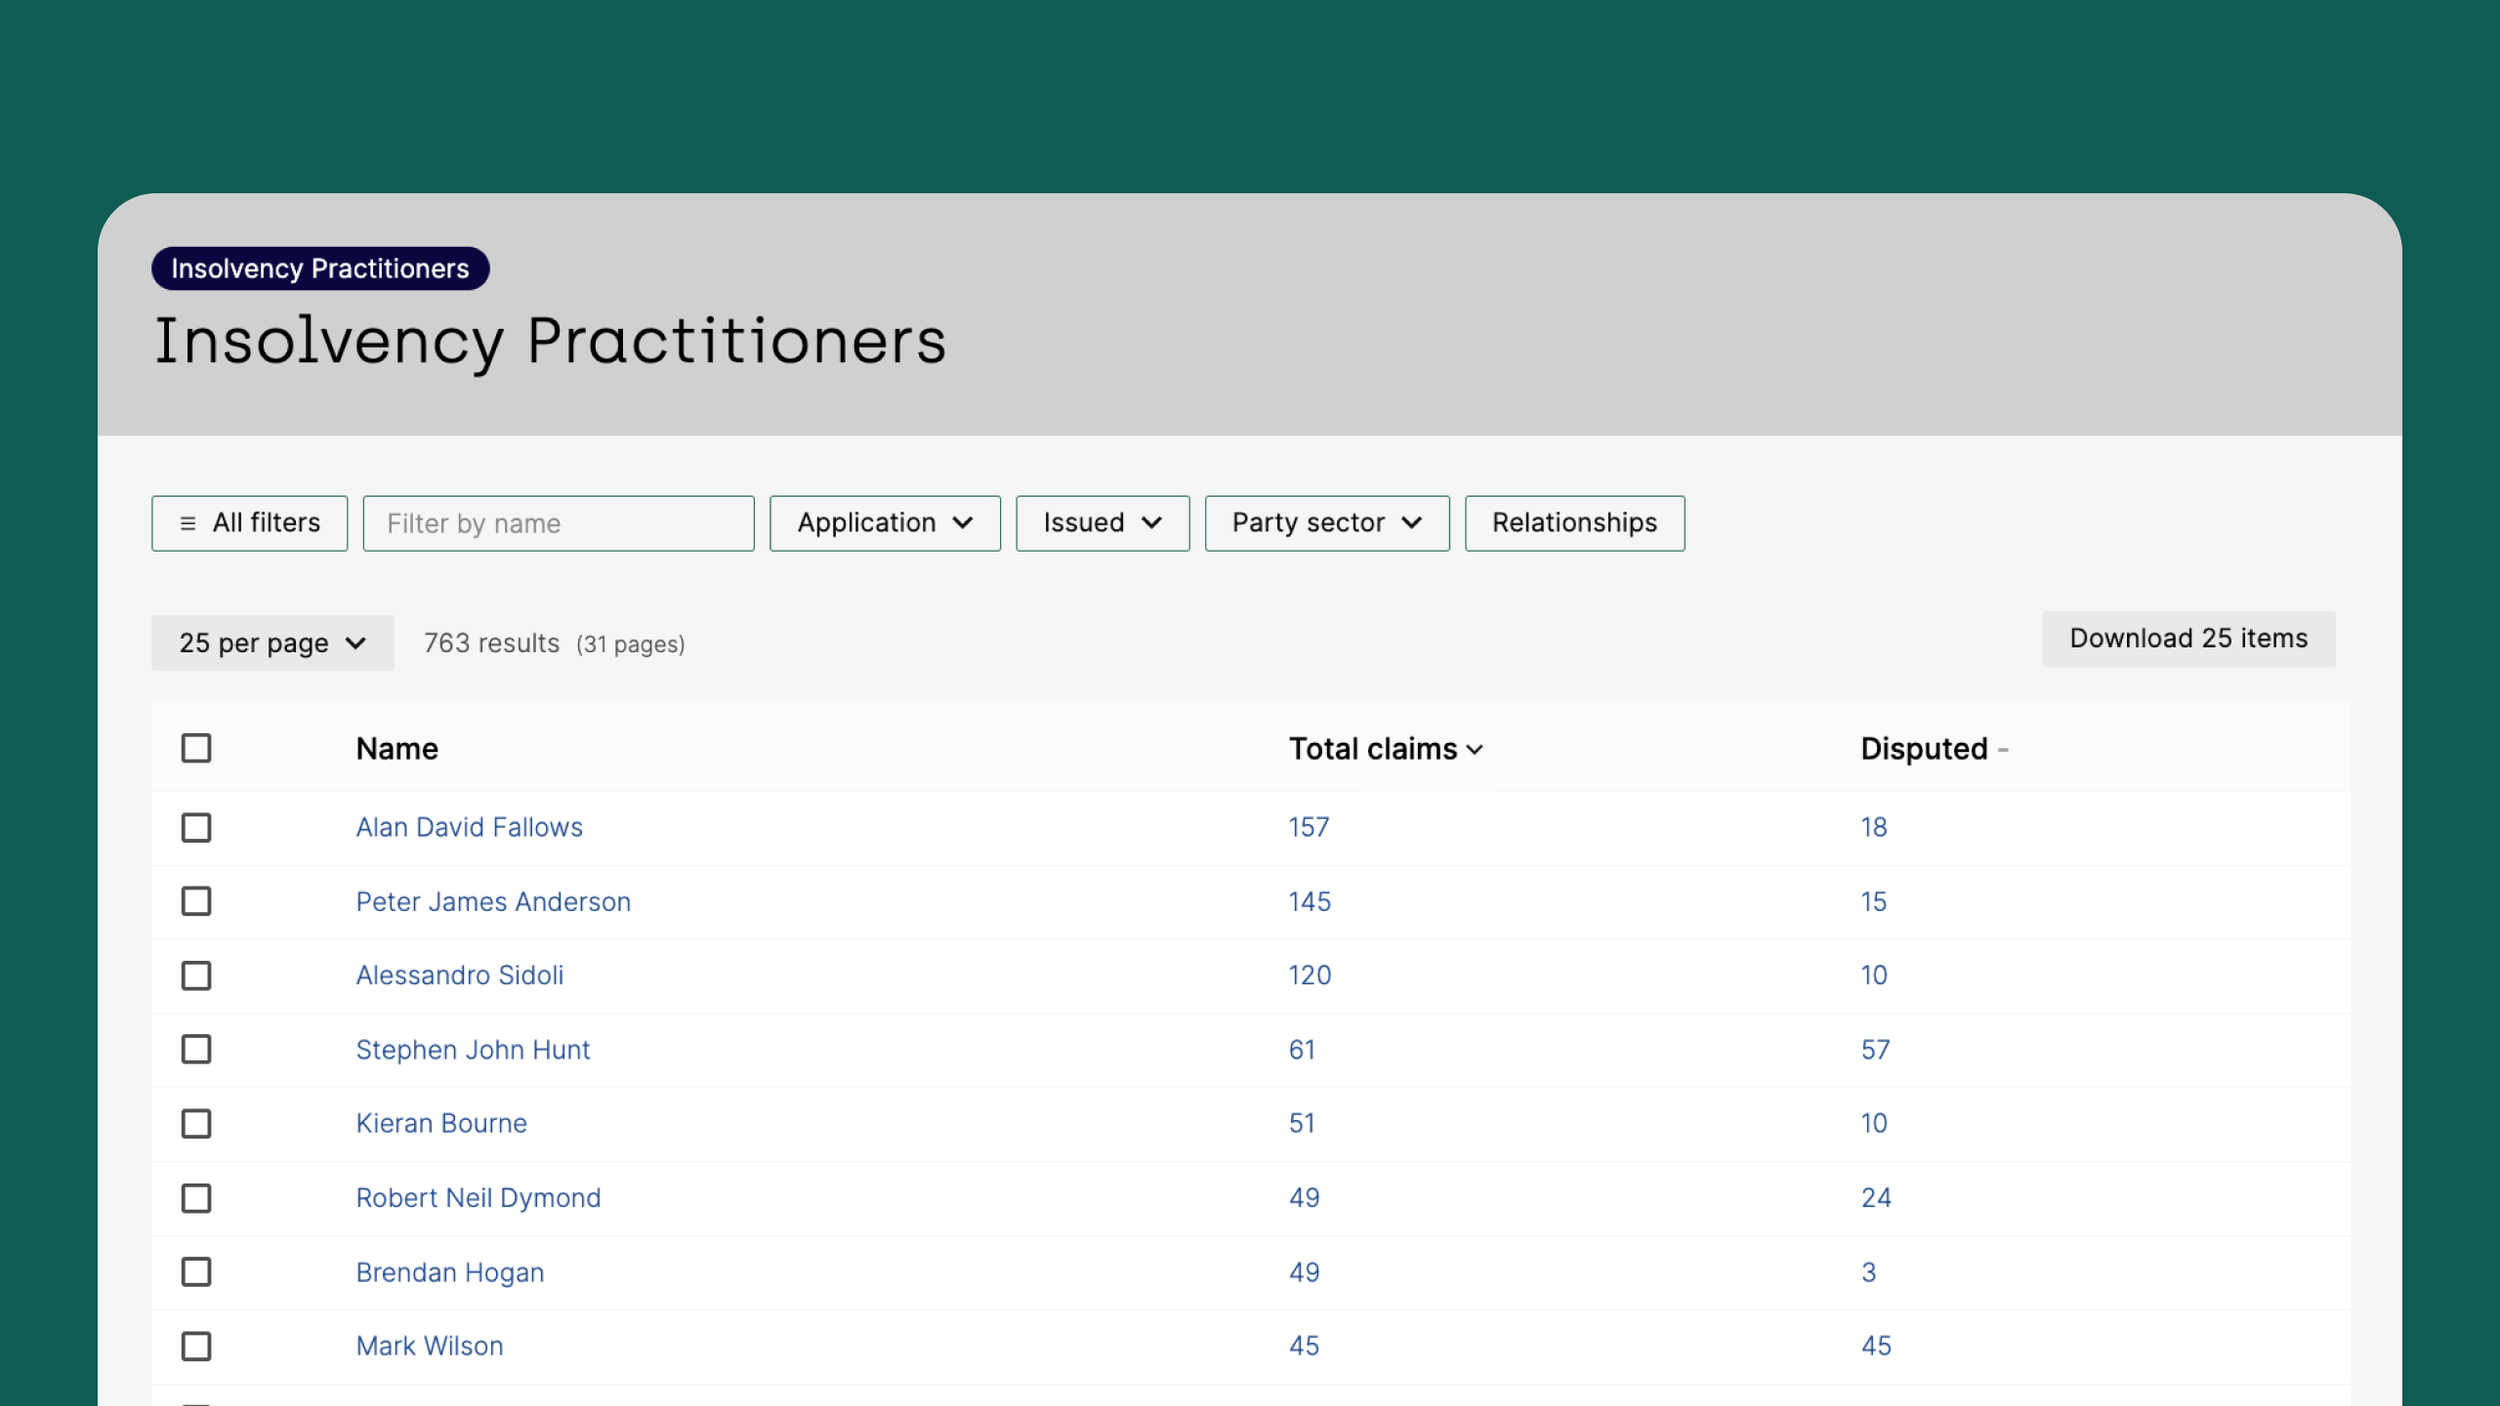The width and height of the screenshot is (2500, 1406).
Task: Open the Relationships filter
Action: click(1573, 523)
